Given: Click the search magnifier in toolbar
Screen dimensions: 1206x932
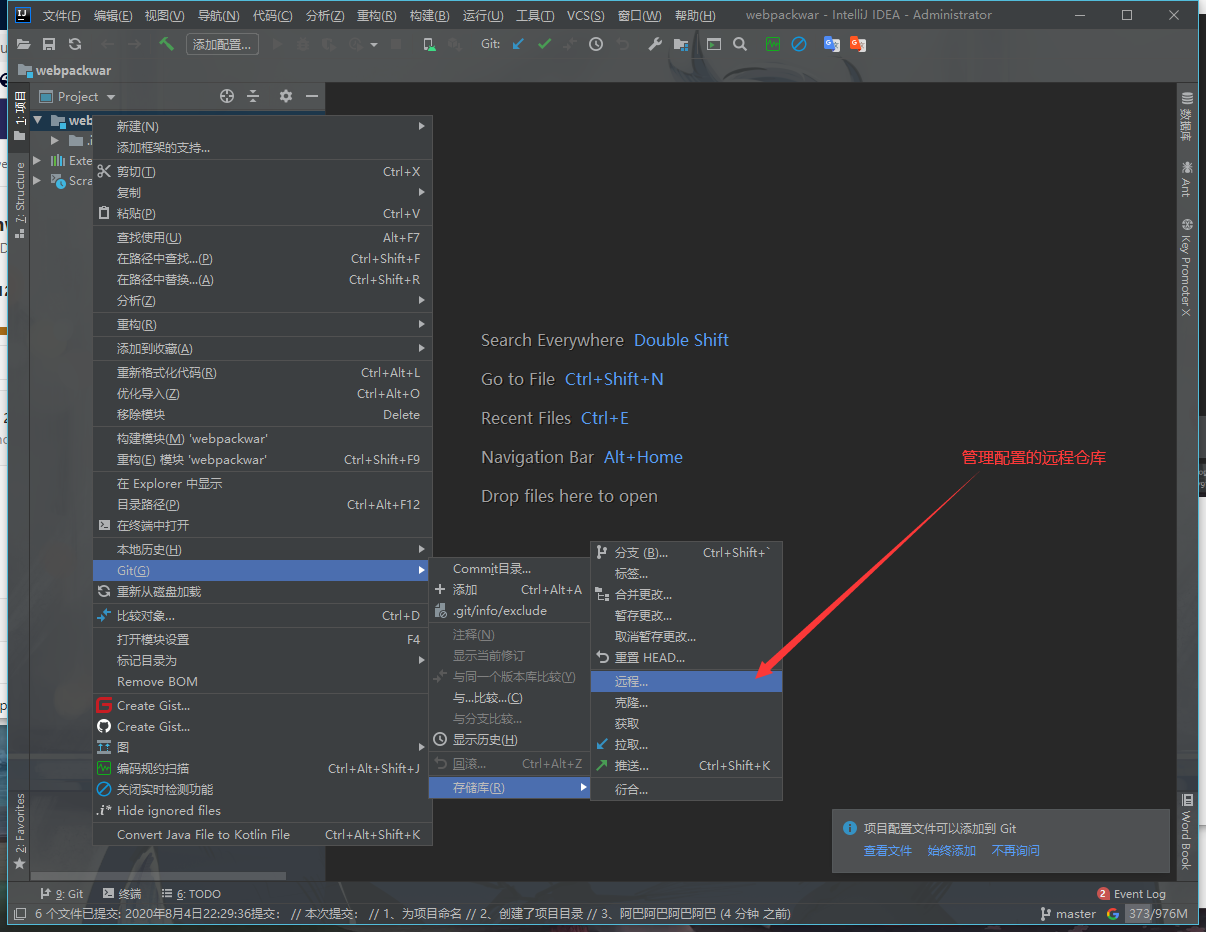Looking at the screenshot, I should (740, 44).
